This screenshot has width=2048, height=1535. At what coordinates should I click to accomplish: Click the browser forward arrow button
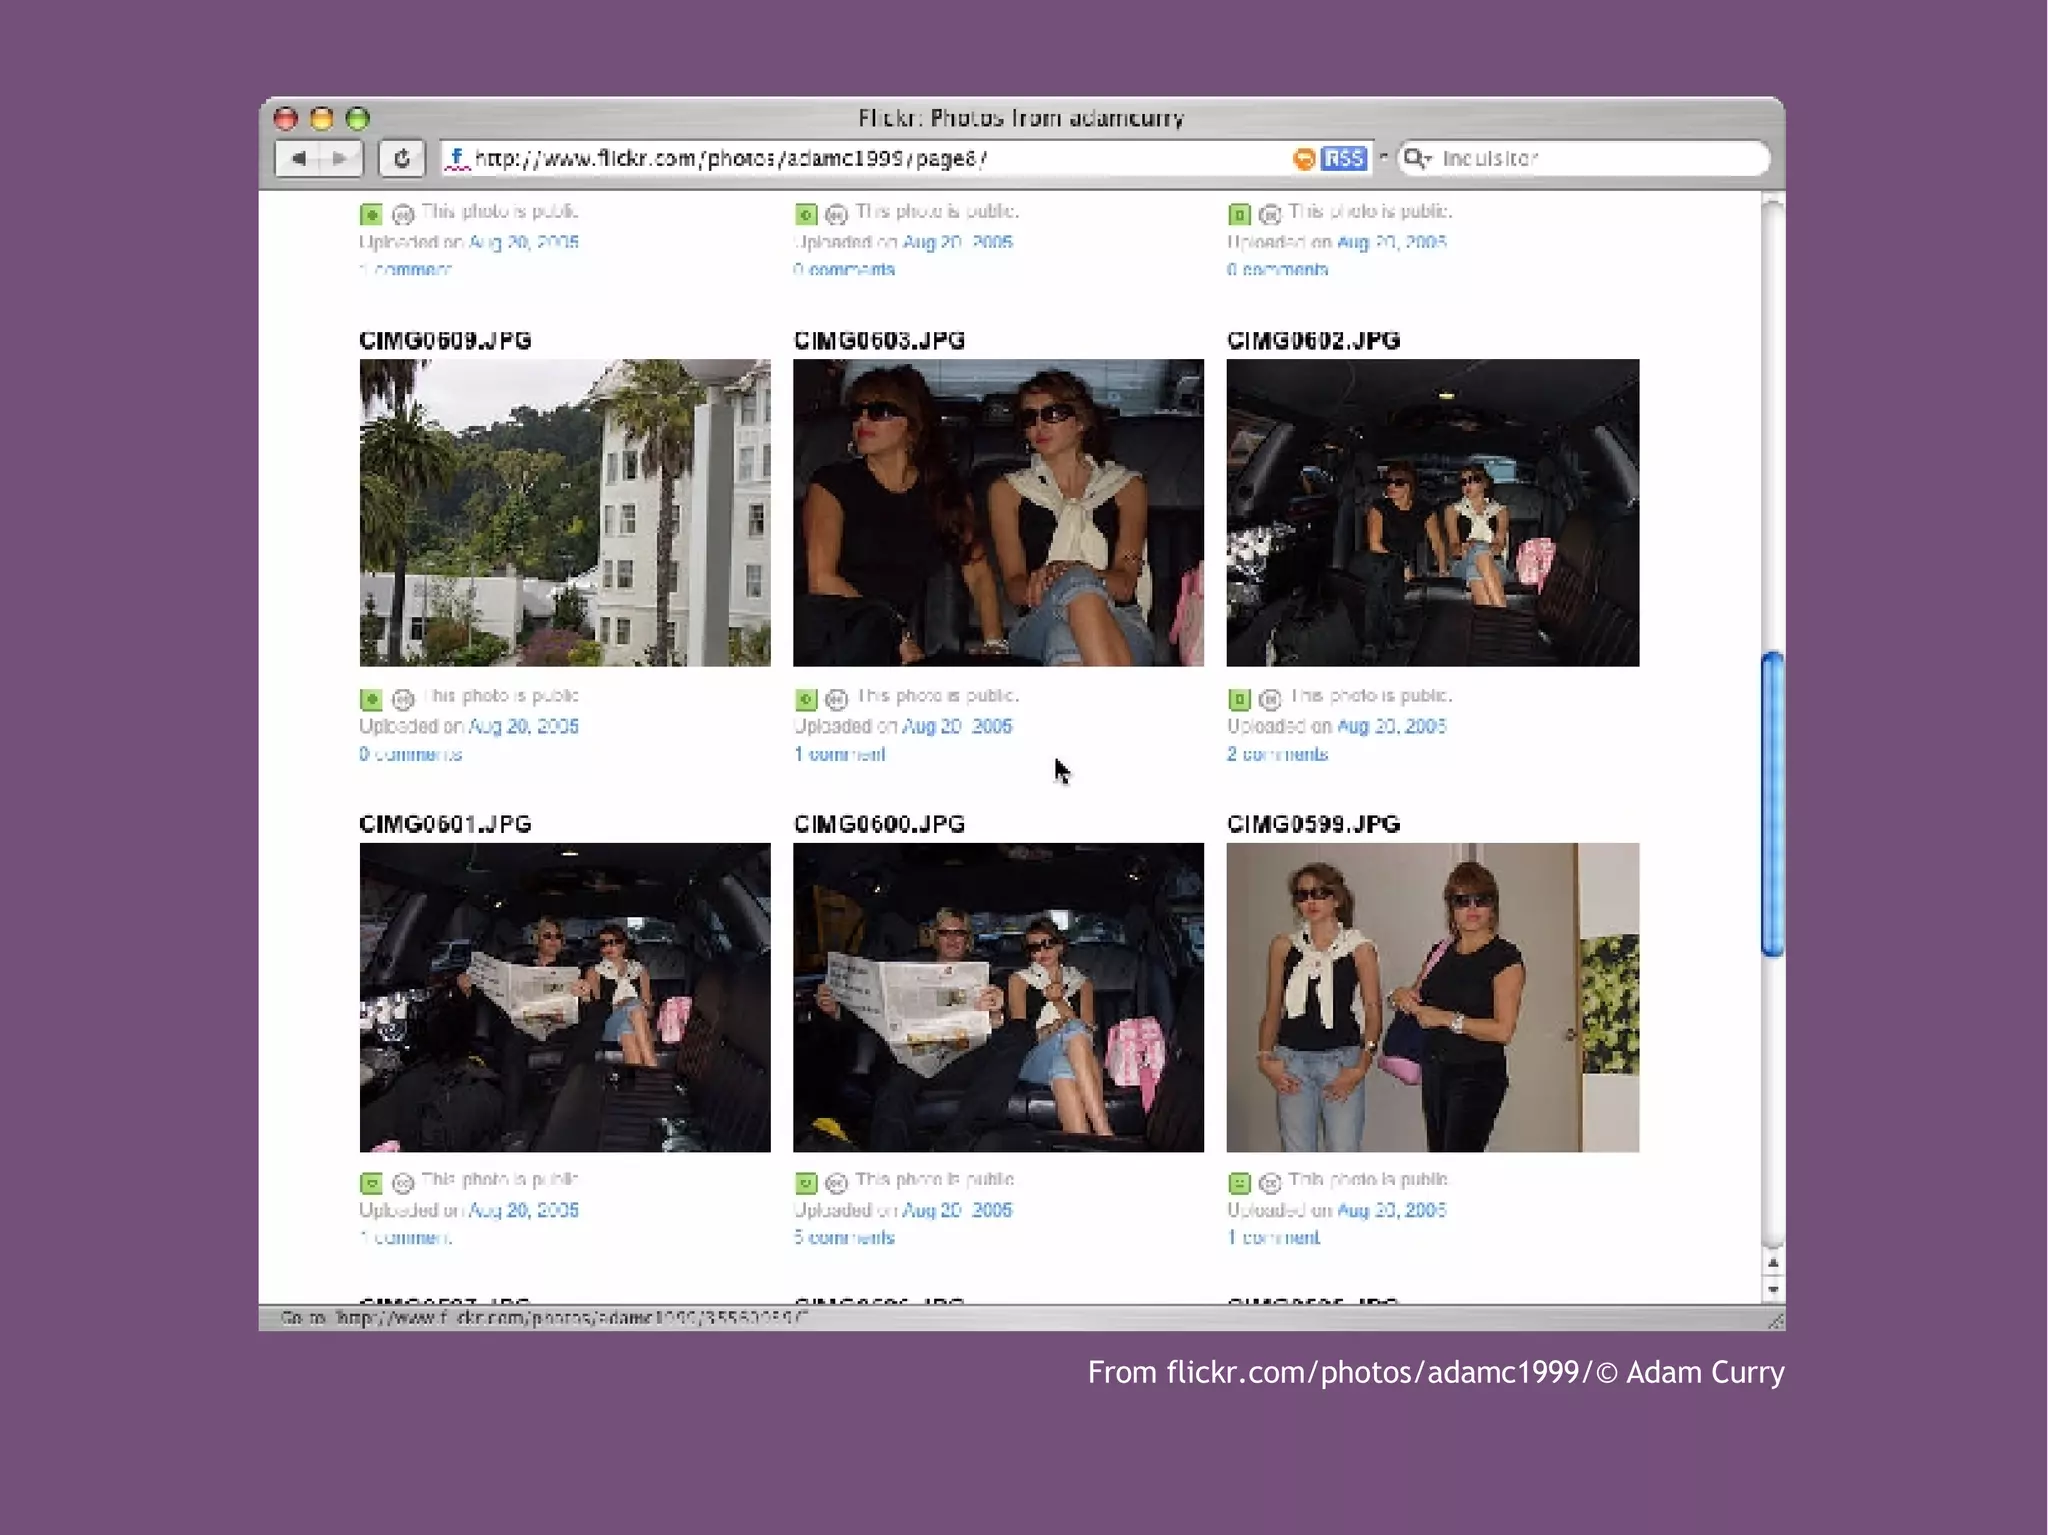340,158
